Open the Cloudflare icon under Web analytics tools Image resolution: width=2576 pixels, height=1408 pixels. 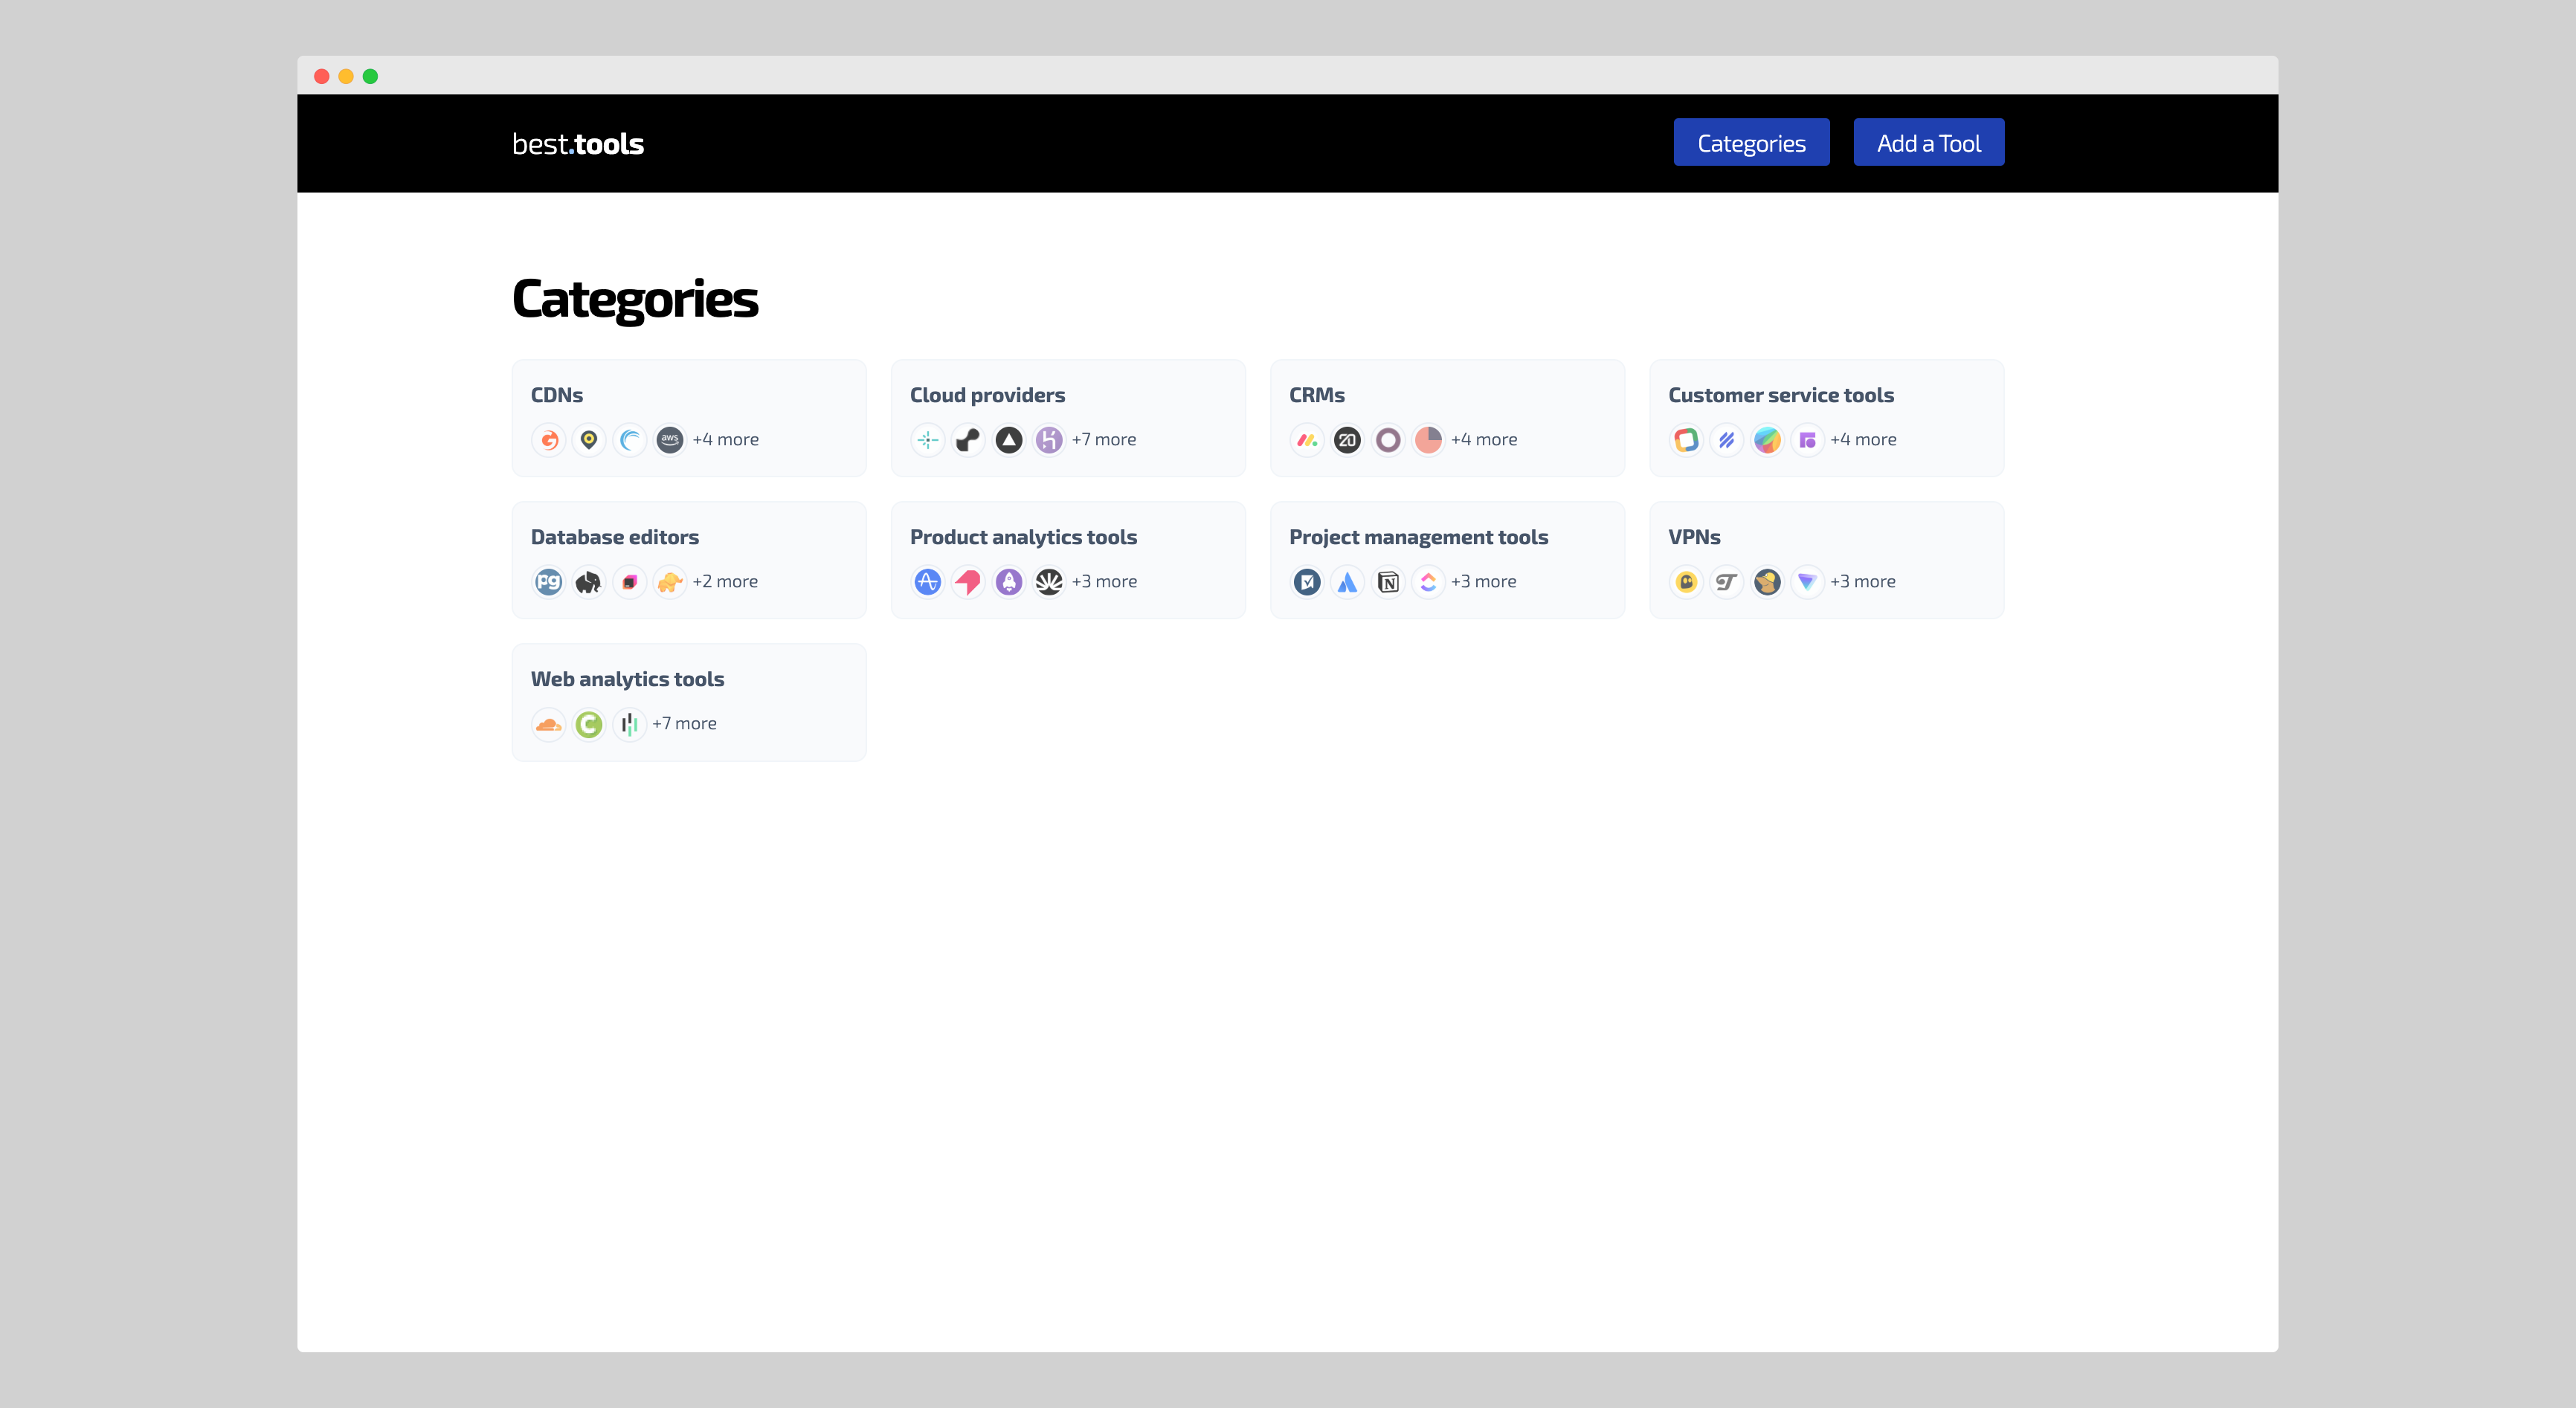tap(548, 723)
